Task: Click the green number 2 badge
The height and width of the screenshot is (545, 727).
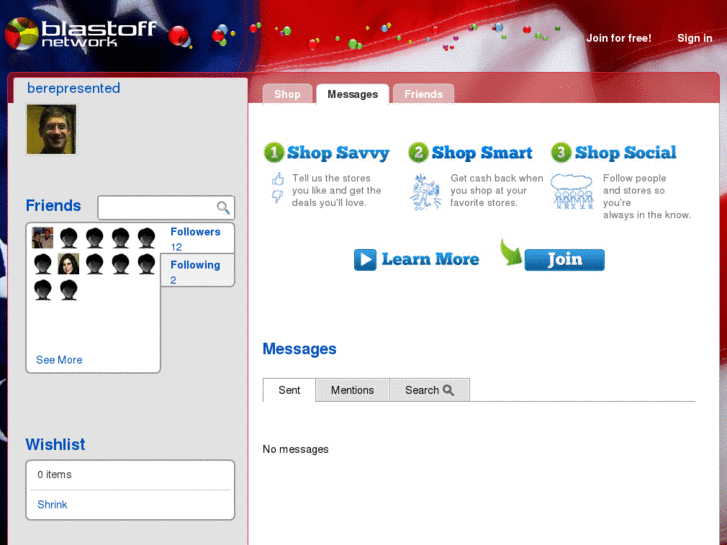Action: pyautogui.click(x=418, y=153)
